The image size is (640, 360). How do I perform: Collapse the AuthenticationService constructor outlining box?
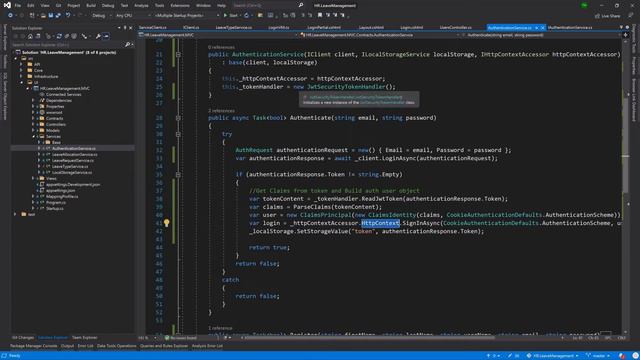(x=178, y=54)
